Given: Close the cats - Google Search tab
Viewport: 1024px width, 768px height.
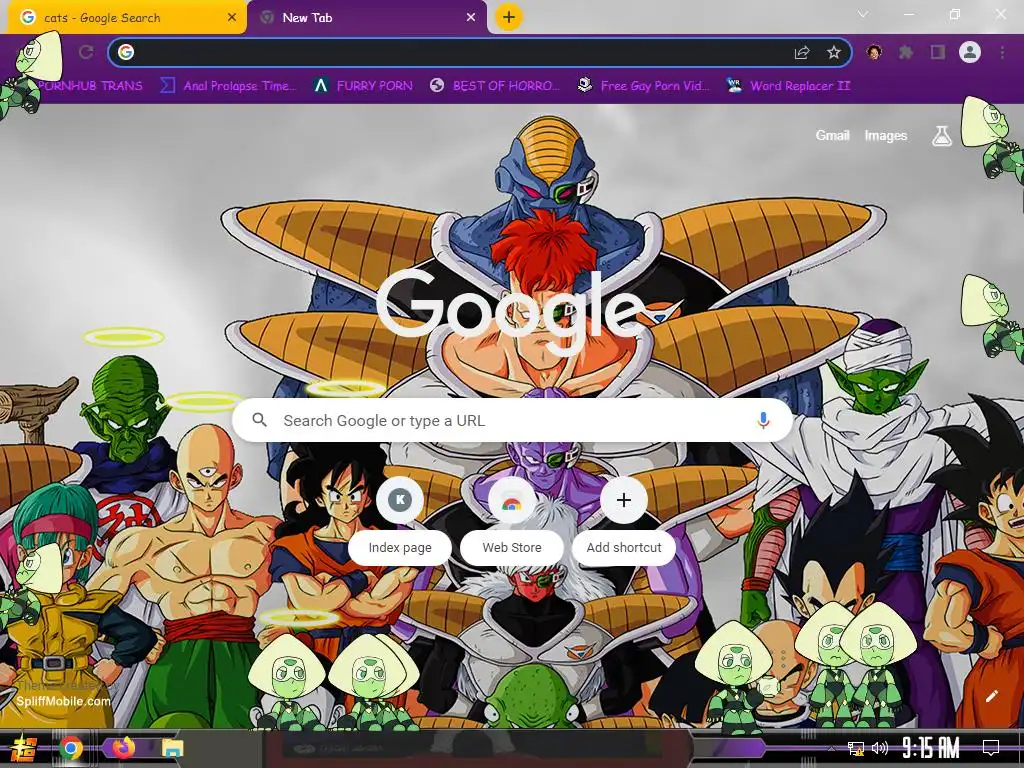Looking at the screenshot, I should 232,18.
